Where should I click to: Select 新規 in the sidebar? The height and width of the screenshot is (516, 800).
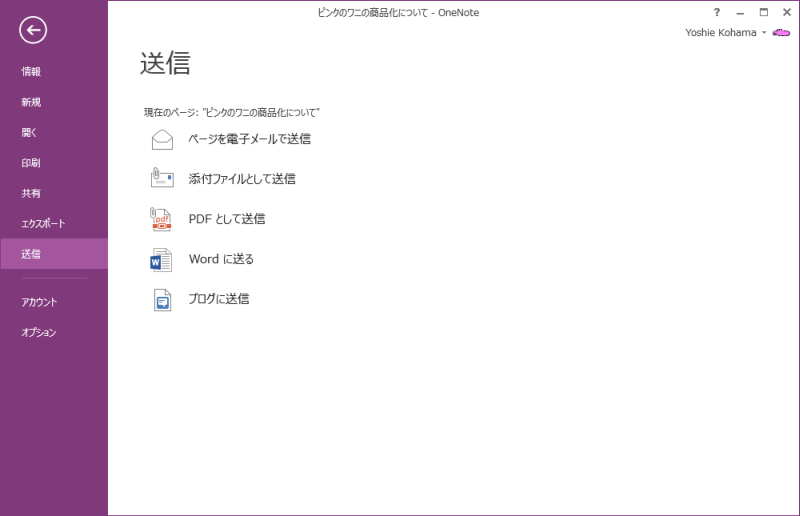pyautogui.click(x=31, y=102)
